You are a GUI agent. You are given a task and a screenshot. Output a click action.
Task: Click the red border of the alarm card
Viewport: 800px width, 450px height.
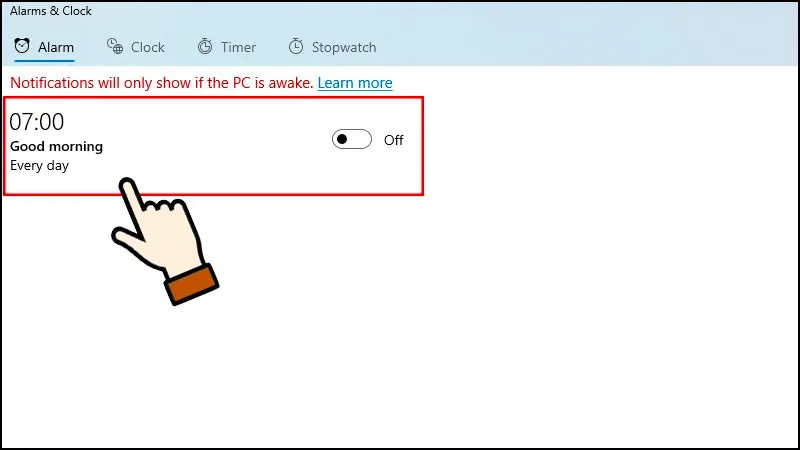[213, 98]
